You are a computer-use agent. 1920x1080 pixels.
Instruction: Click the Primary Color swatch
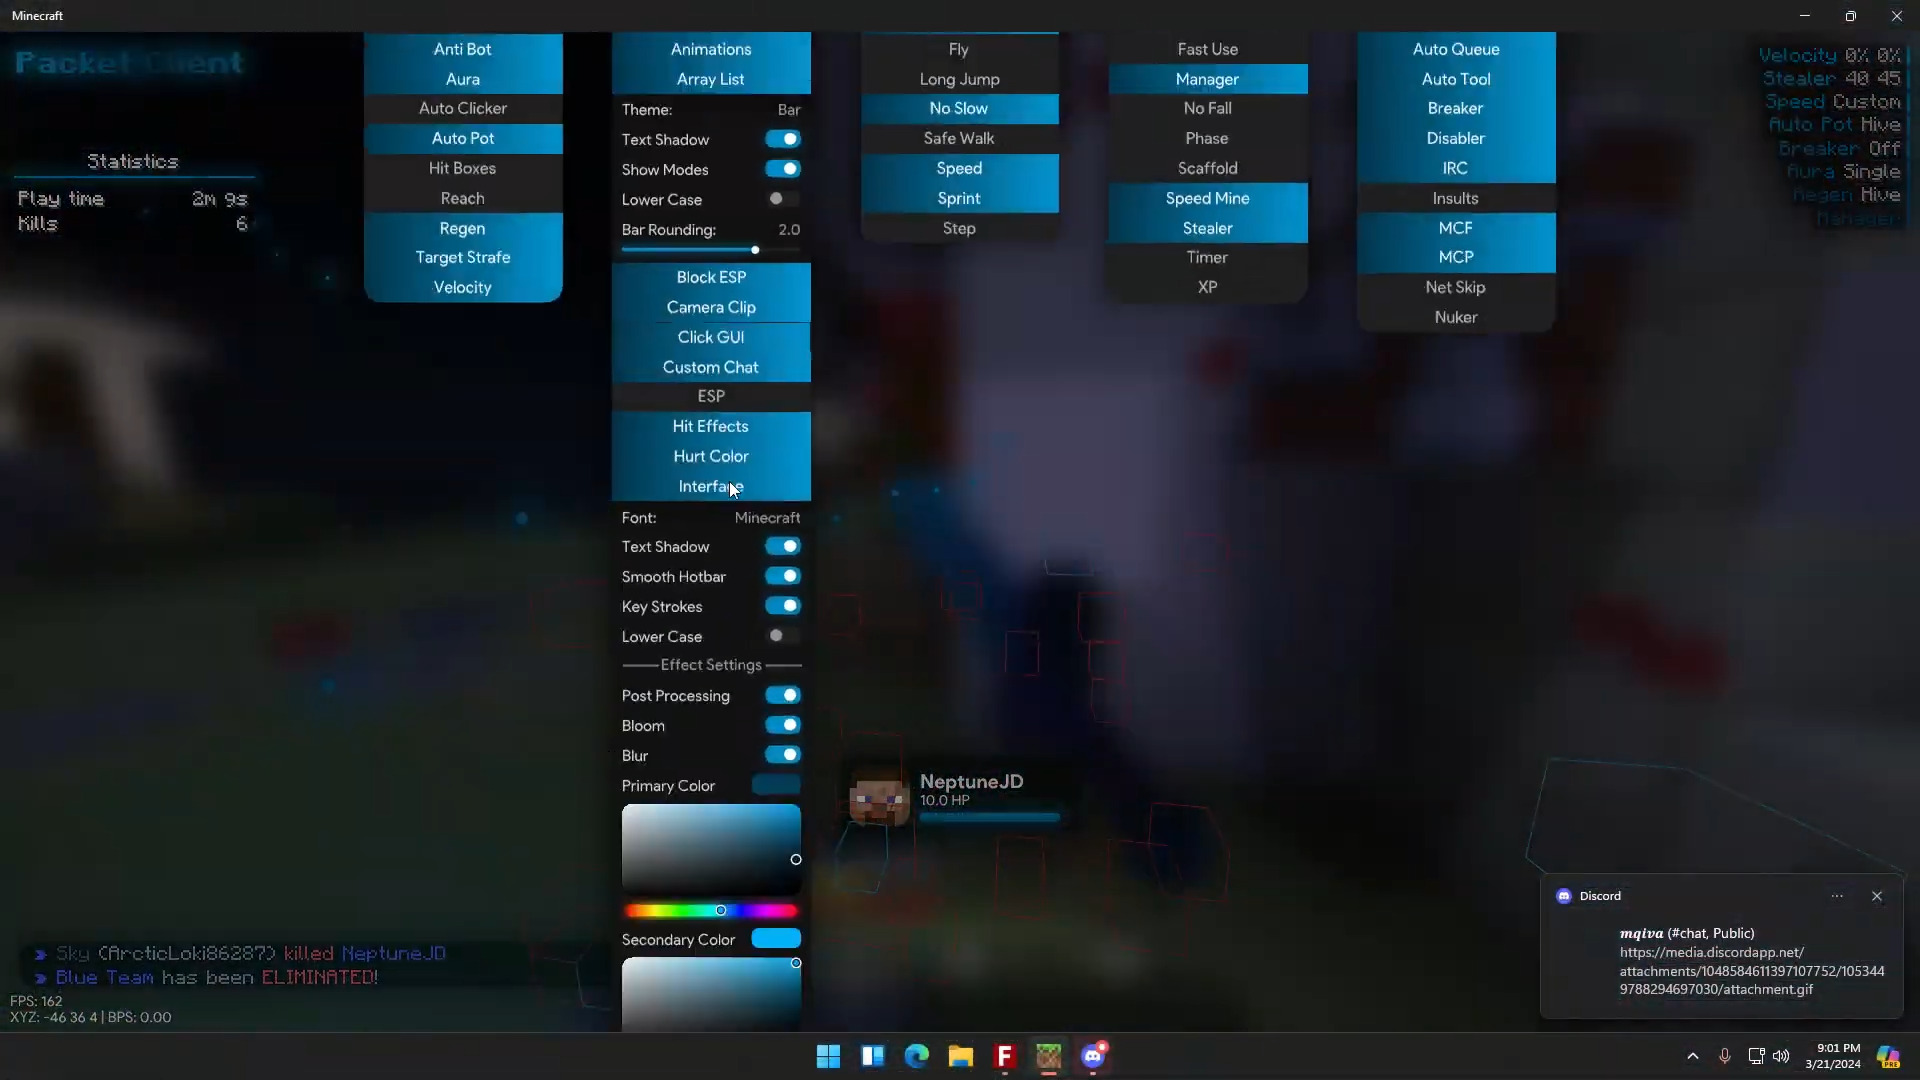[776, 785]
